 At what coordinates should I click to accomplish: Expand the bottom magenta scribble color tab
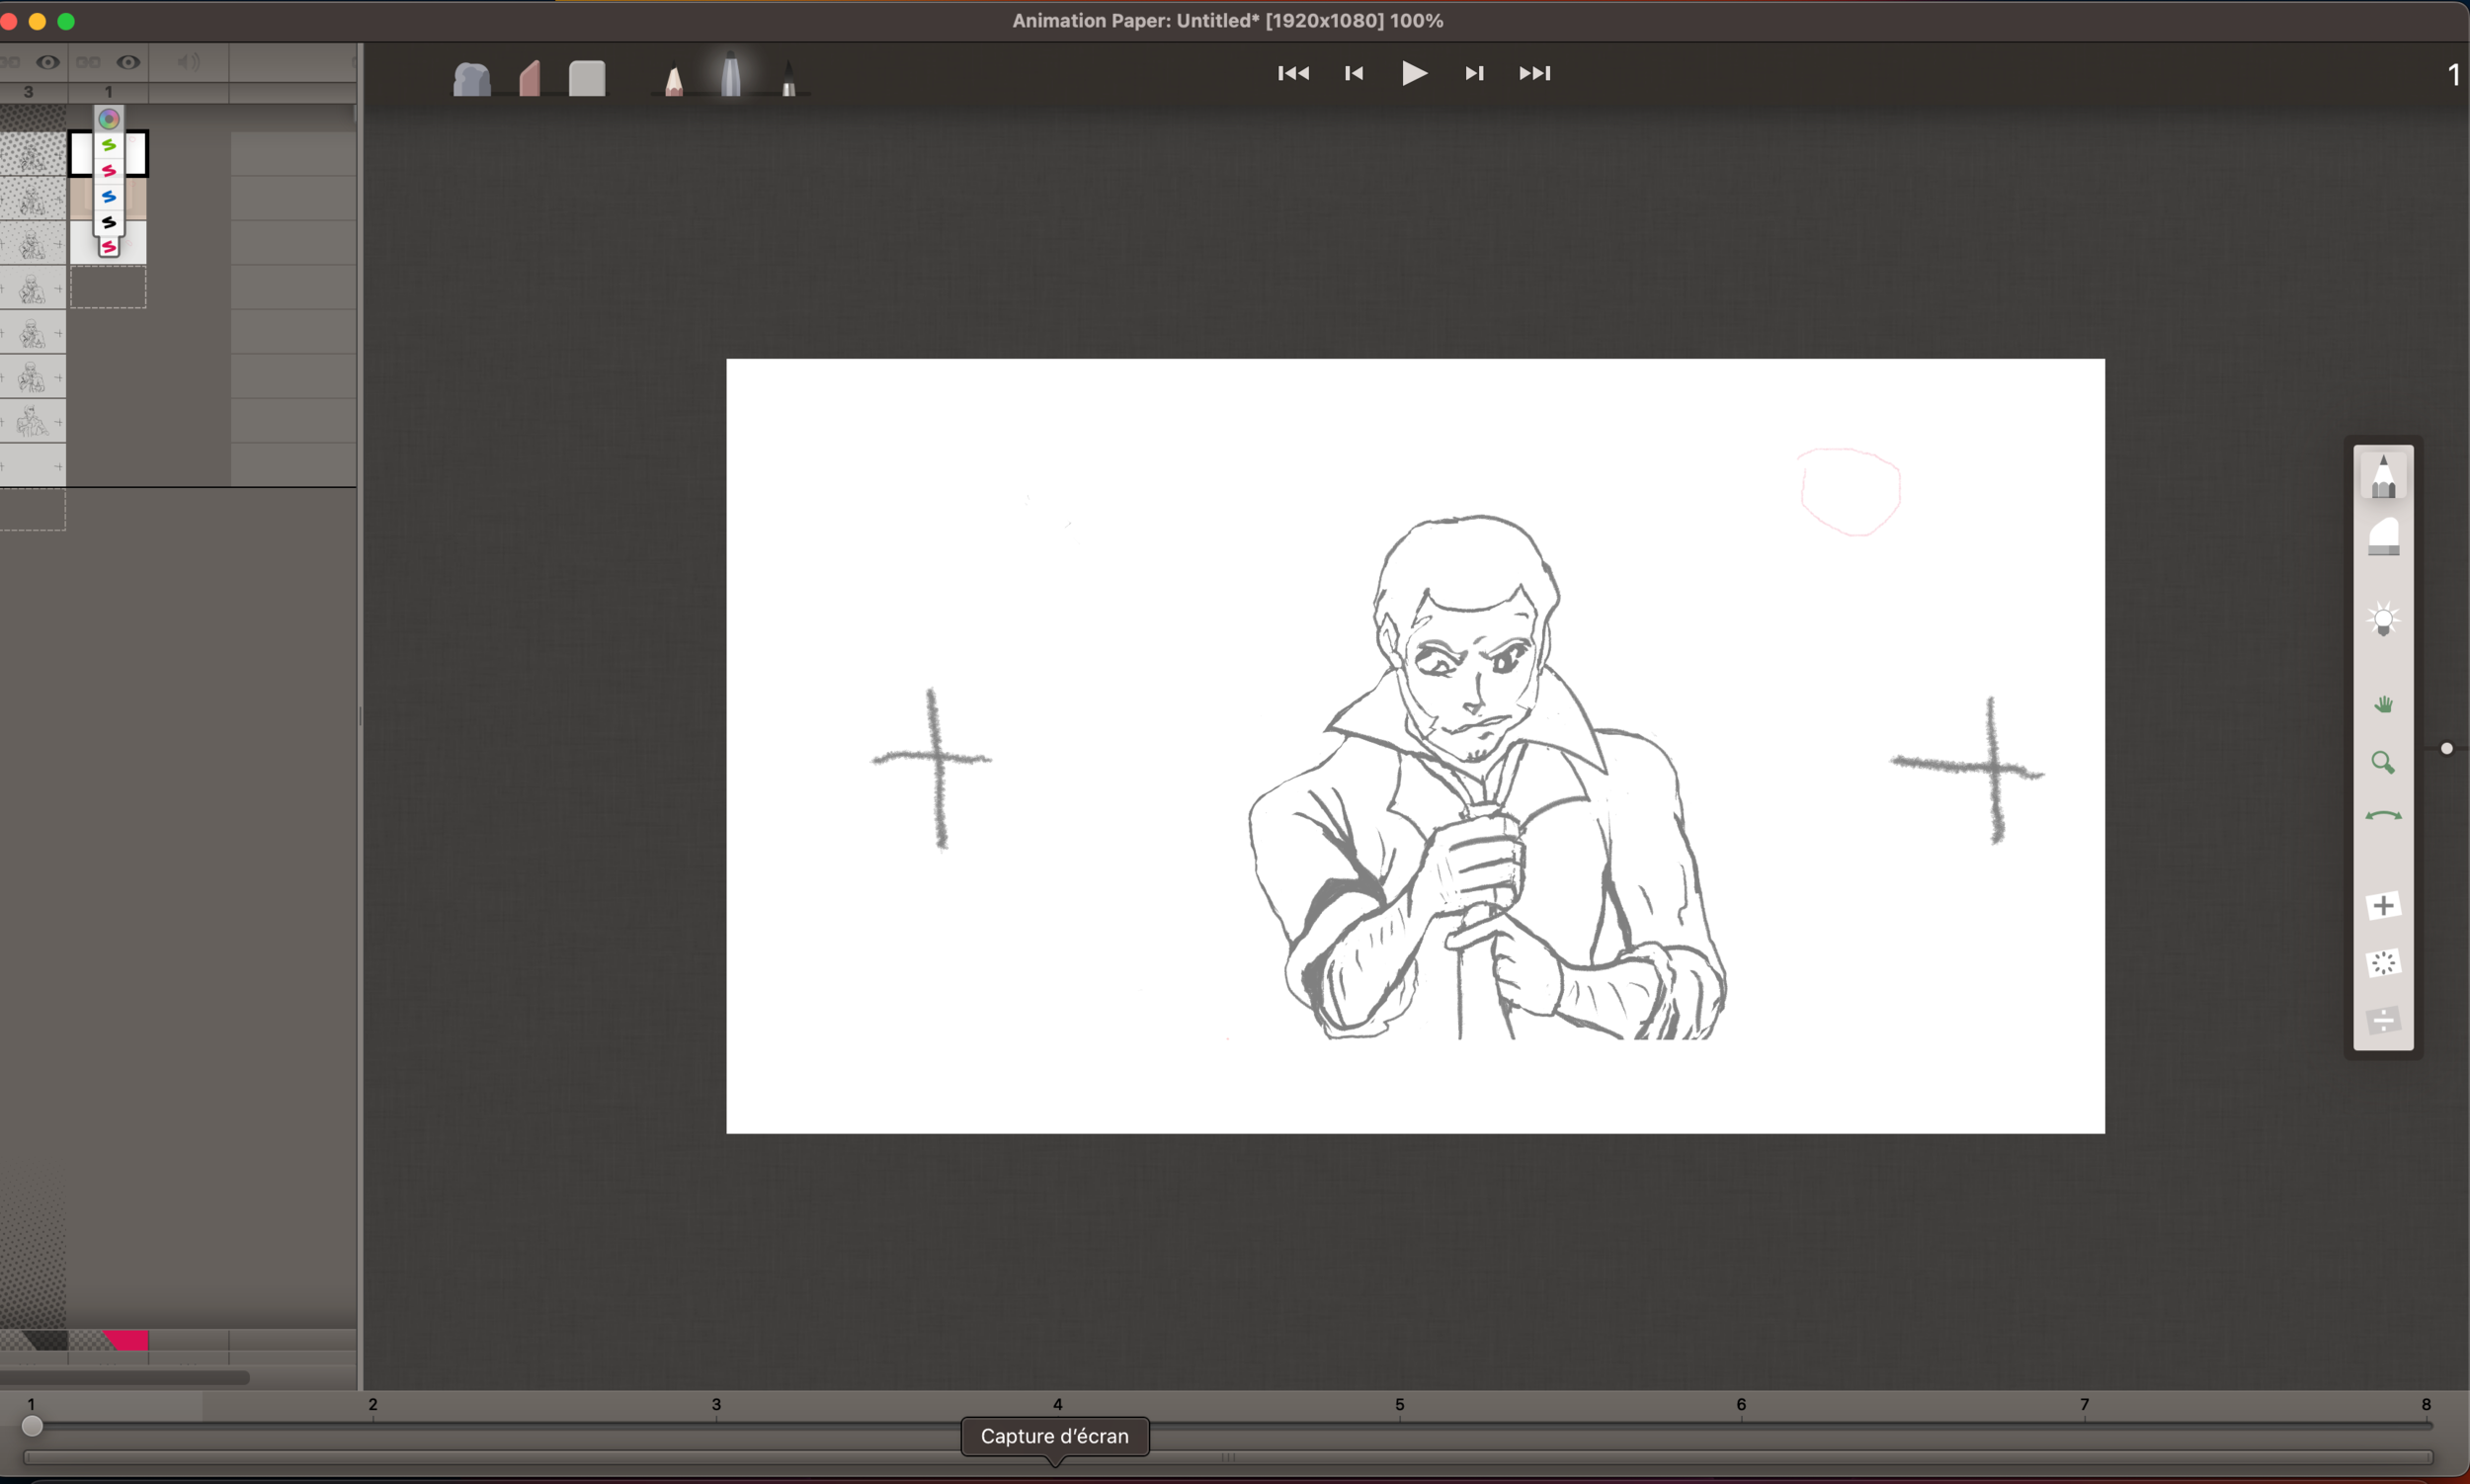point(109,247)
